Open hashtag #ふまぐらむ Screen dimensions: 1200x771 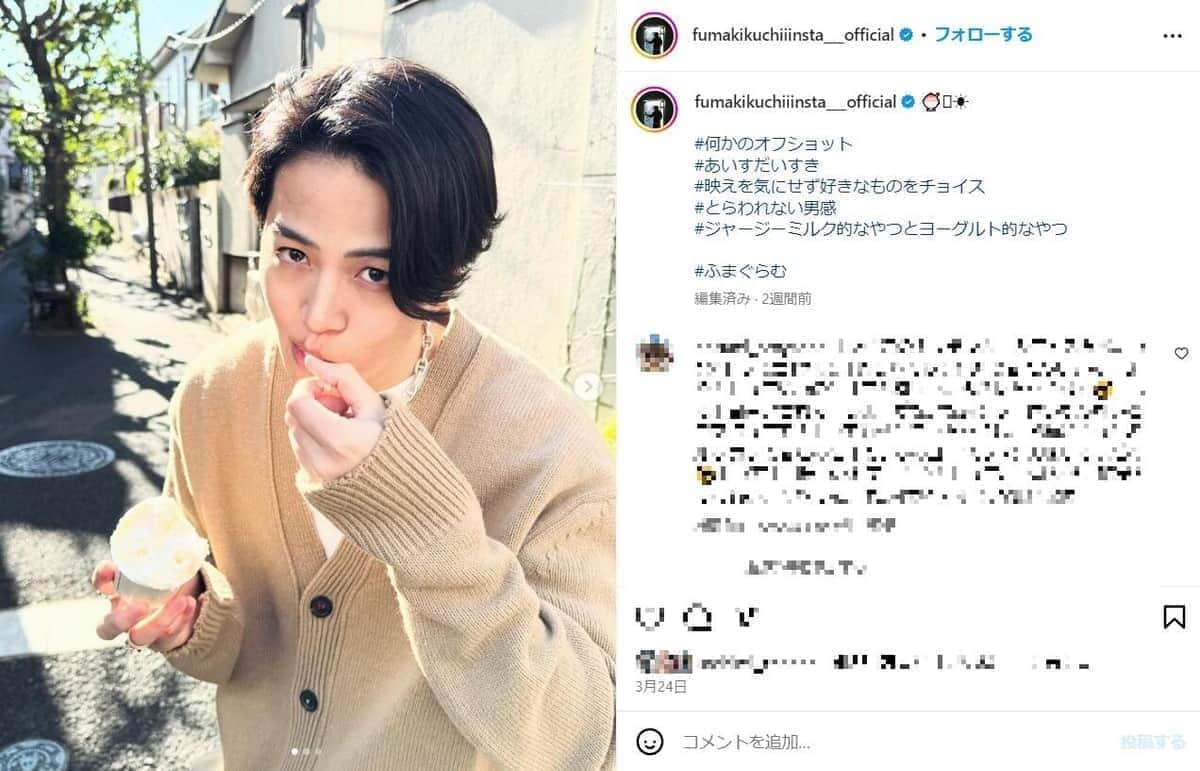(x=741, y=271)
